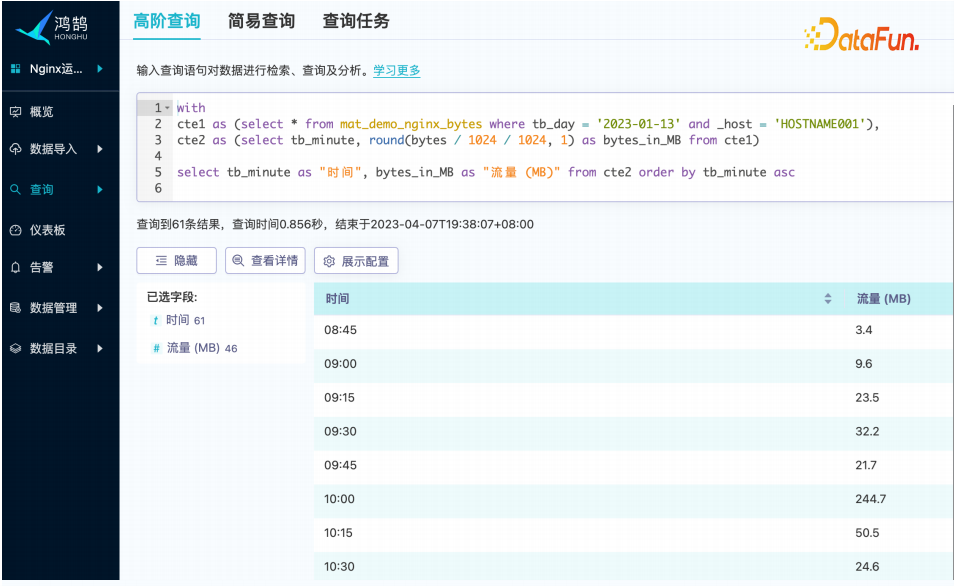Open the 学习更多 link
Image resolution: width=954 pixels, height=586 pixels.
coord(397,71)
